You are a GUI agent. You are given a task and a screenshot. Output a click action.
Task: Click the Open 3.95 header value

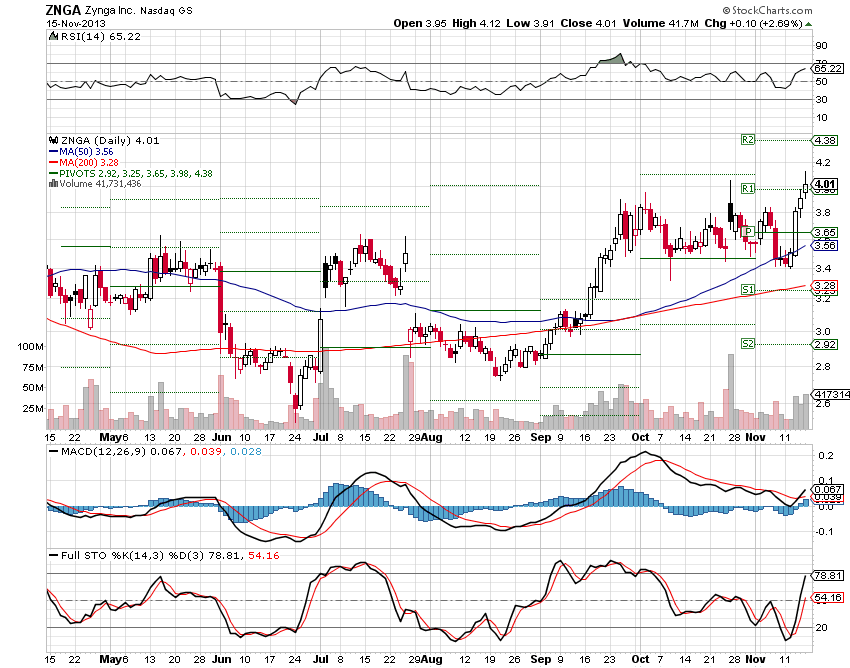[420, 23]
